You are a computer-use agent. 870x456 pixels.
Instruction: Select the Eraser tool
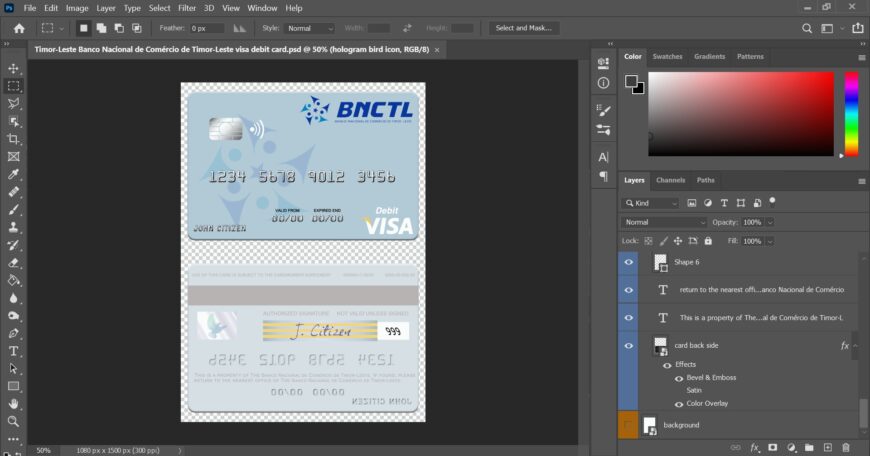13,263
